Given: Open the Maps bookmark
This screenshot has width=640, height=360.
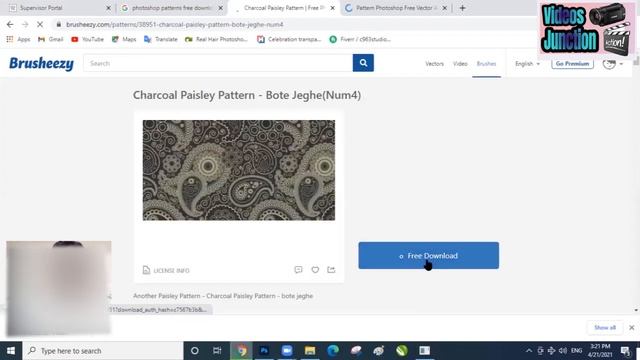Looking at the screenshot, I should coord(124,39).
